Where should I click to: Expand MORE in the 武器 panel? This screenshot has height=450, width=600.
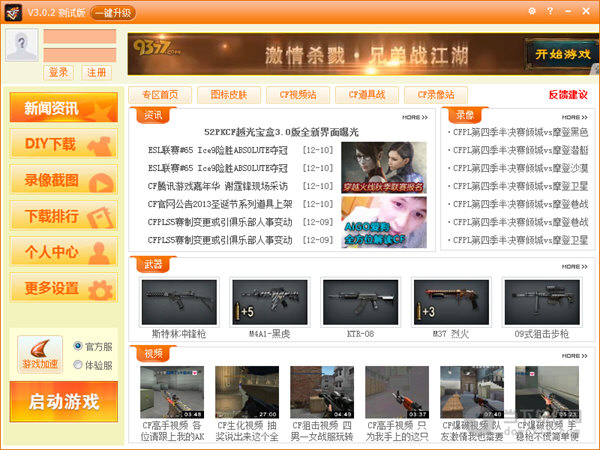tap(574, 267)
